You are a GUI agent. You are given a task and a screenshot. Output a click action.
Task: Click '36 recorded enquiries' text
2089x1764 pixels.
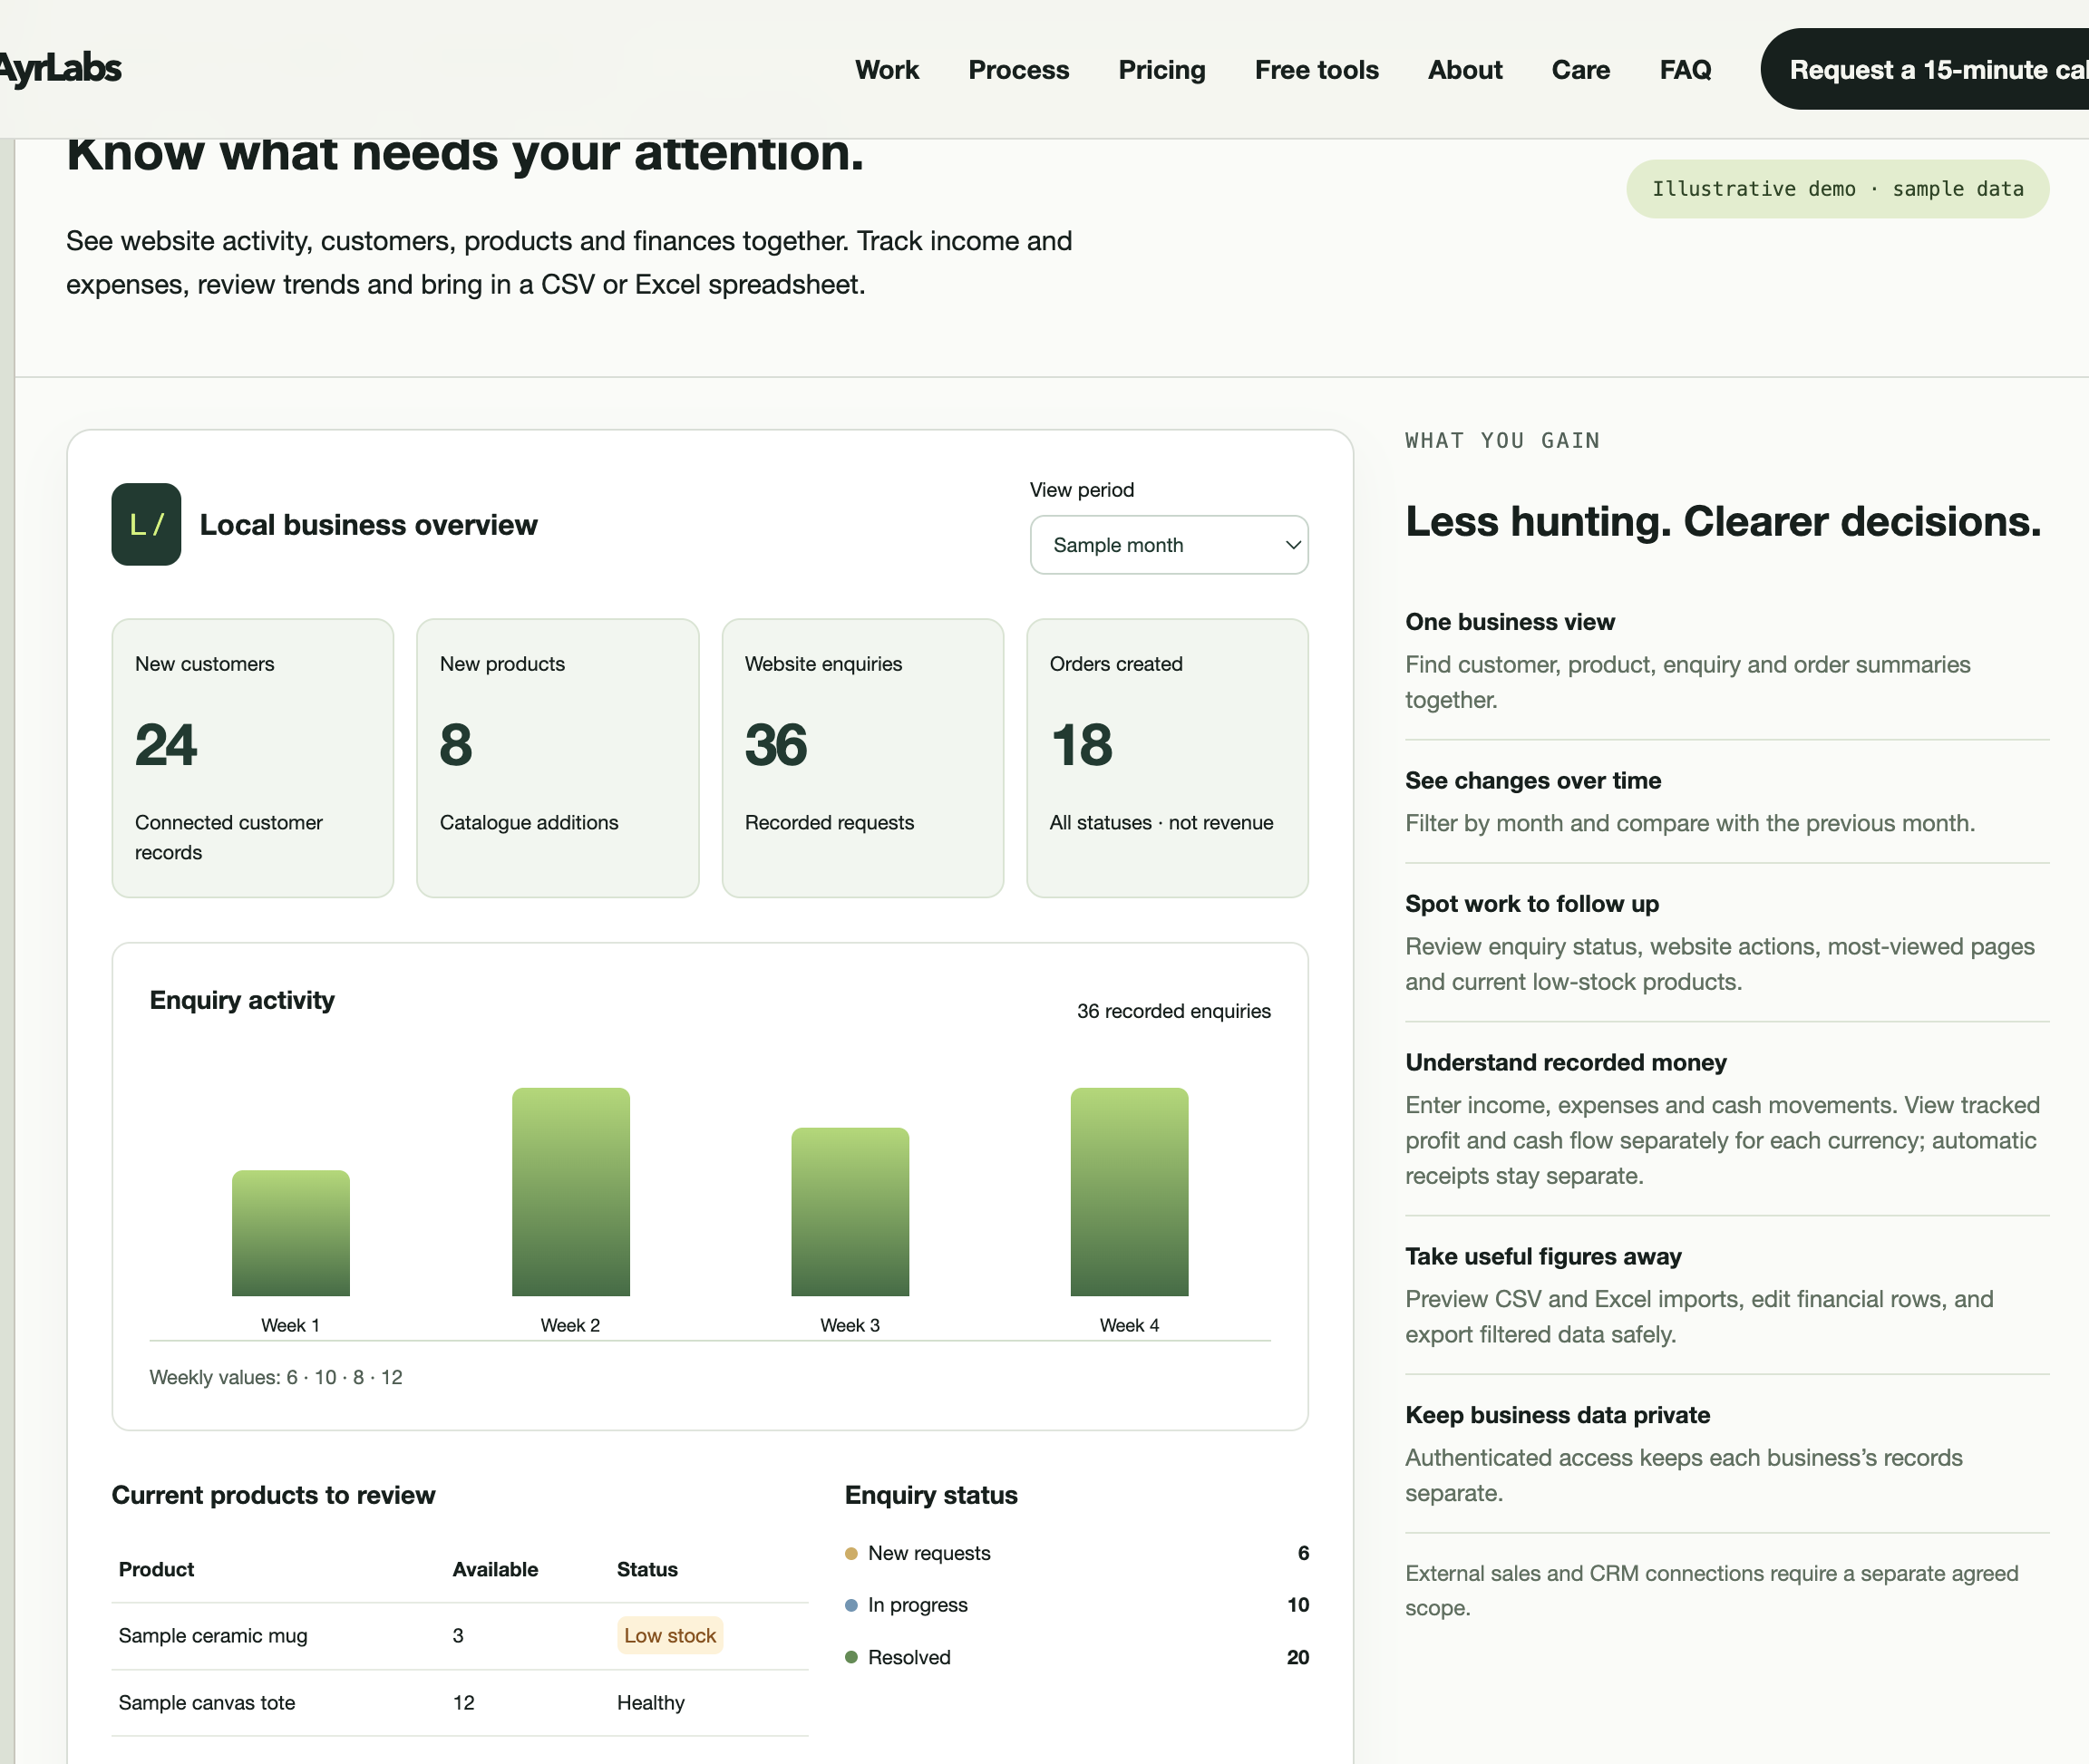(x=1173, y=1011)
